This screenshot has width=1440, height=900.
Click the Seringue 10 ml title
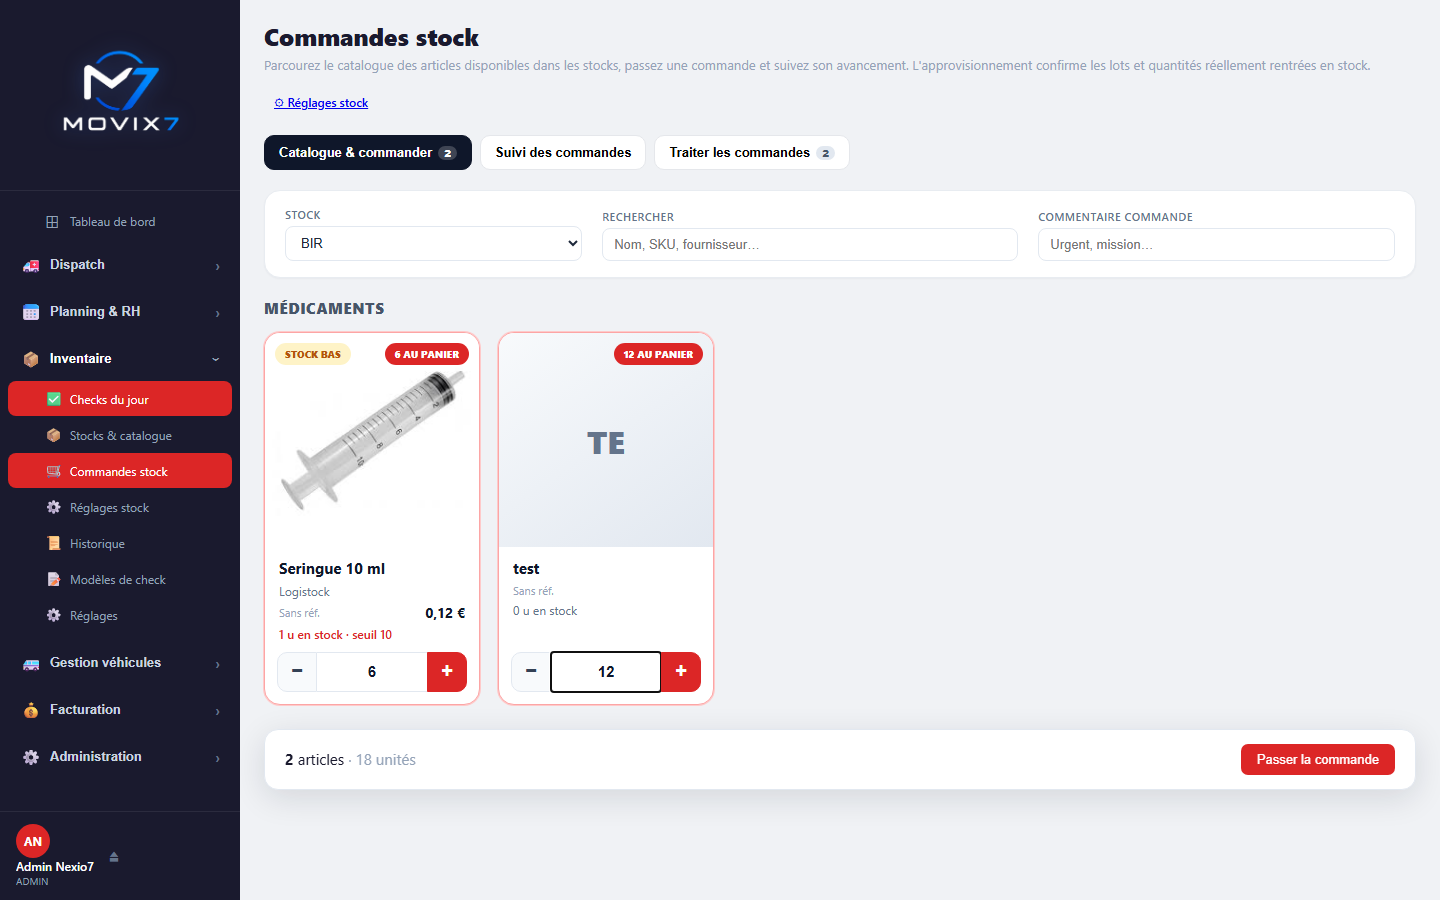332,568
